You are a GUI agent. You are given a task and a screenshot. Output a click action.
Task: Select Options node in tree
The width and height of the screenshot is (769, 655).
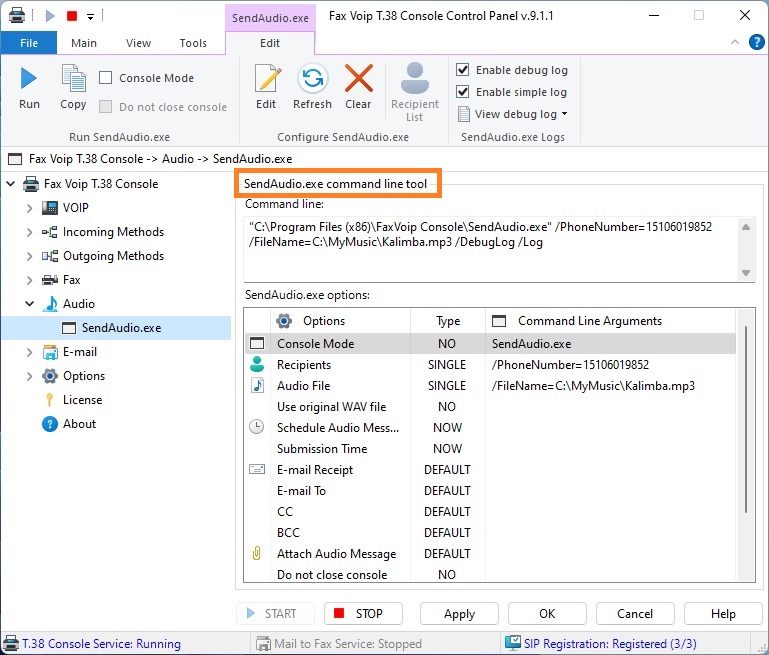[x=84, y=376]
